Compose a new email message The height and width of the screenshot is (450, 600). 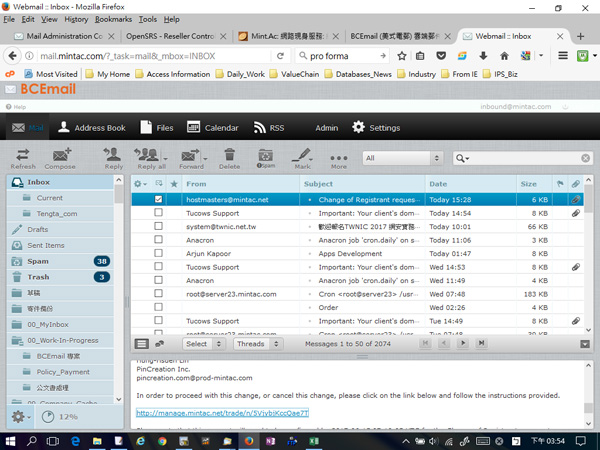(x=60, y=158)
